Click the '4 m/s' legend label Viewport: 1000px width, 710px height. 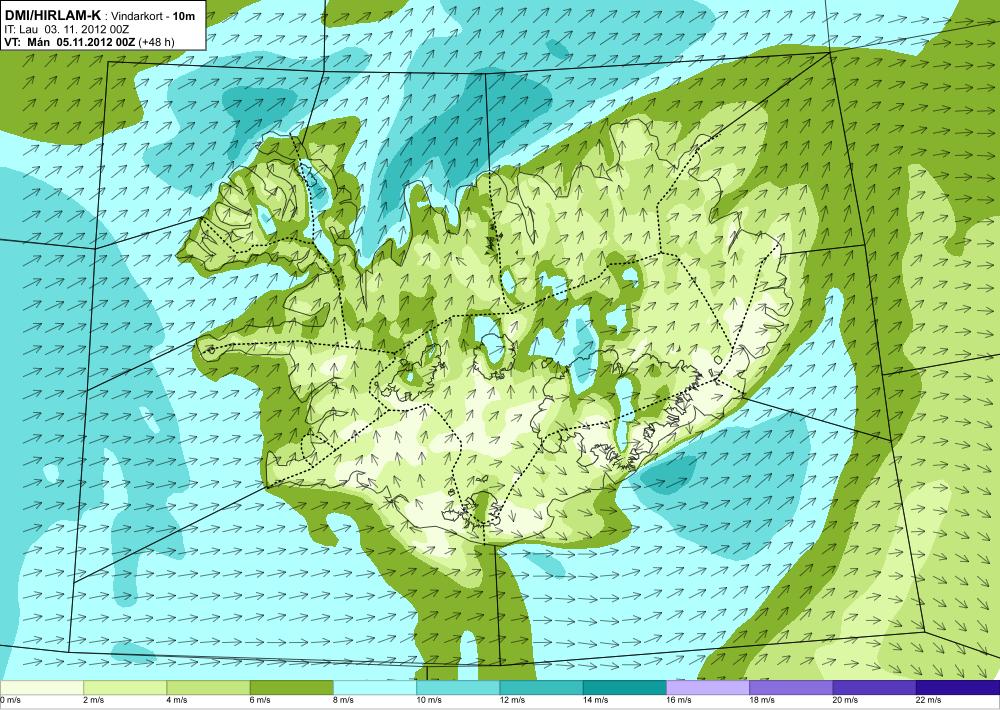coord(177,700)
